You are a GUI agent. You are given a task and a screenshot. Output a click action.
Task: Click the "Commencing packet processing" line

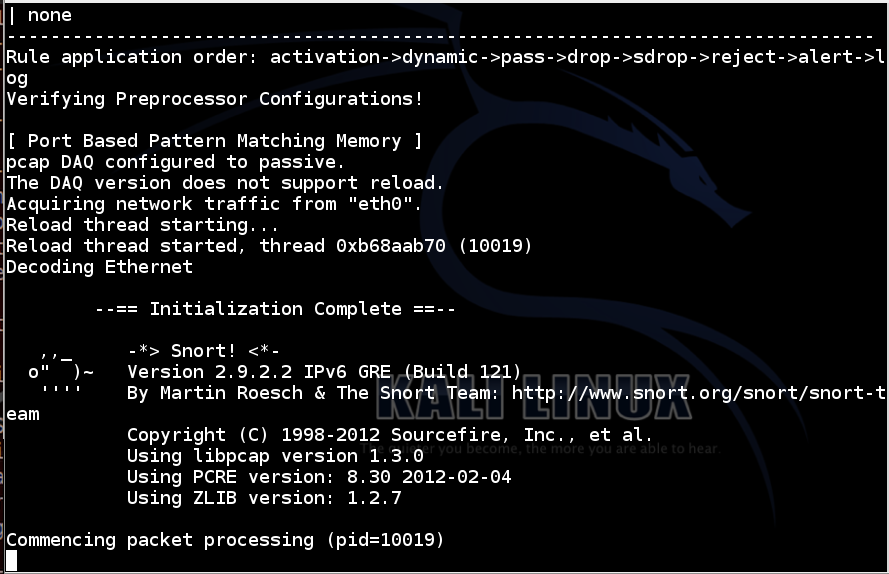tap(225, 540)
